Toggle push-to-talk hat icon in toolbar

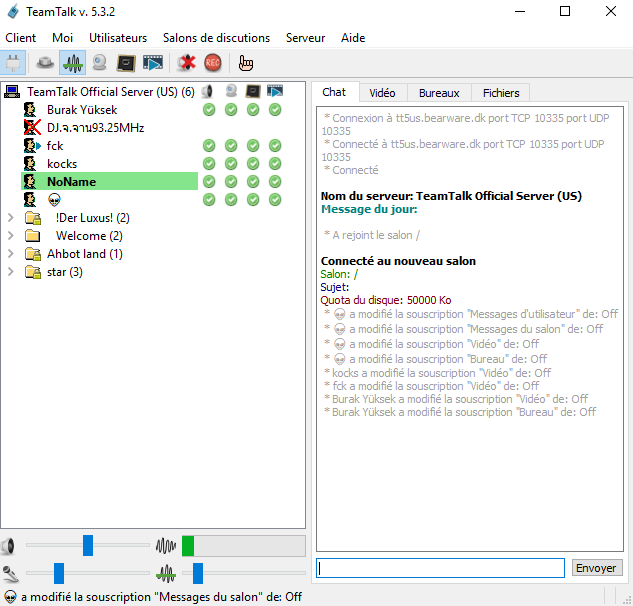pos(45,63)
